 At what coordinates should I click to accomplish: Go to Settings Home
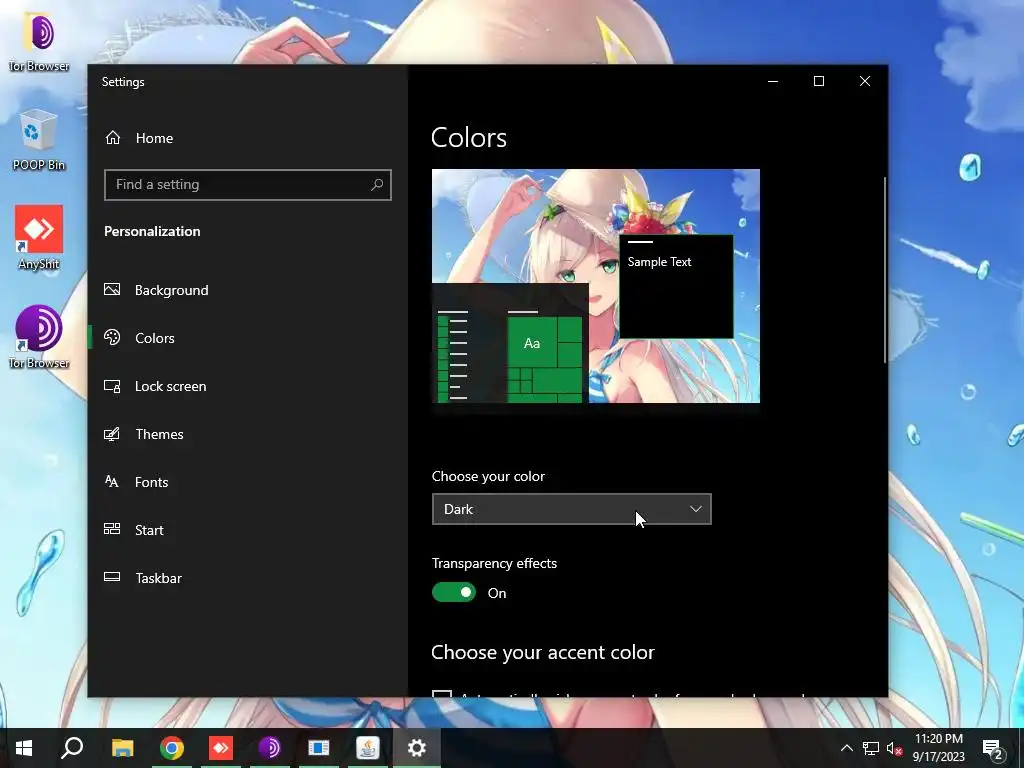tap(248, 138)
